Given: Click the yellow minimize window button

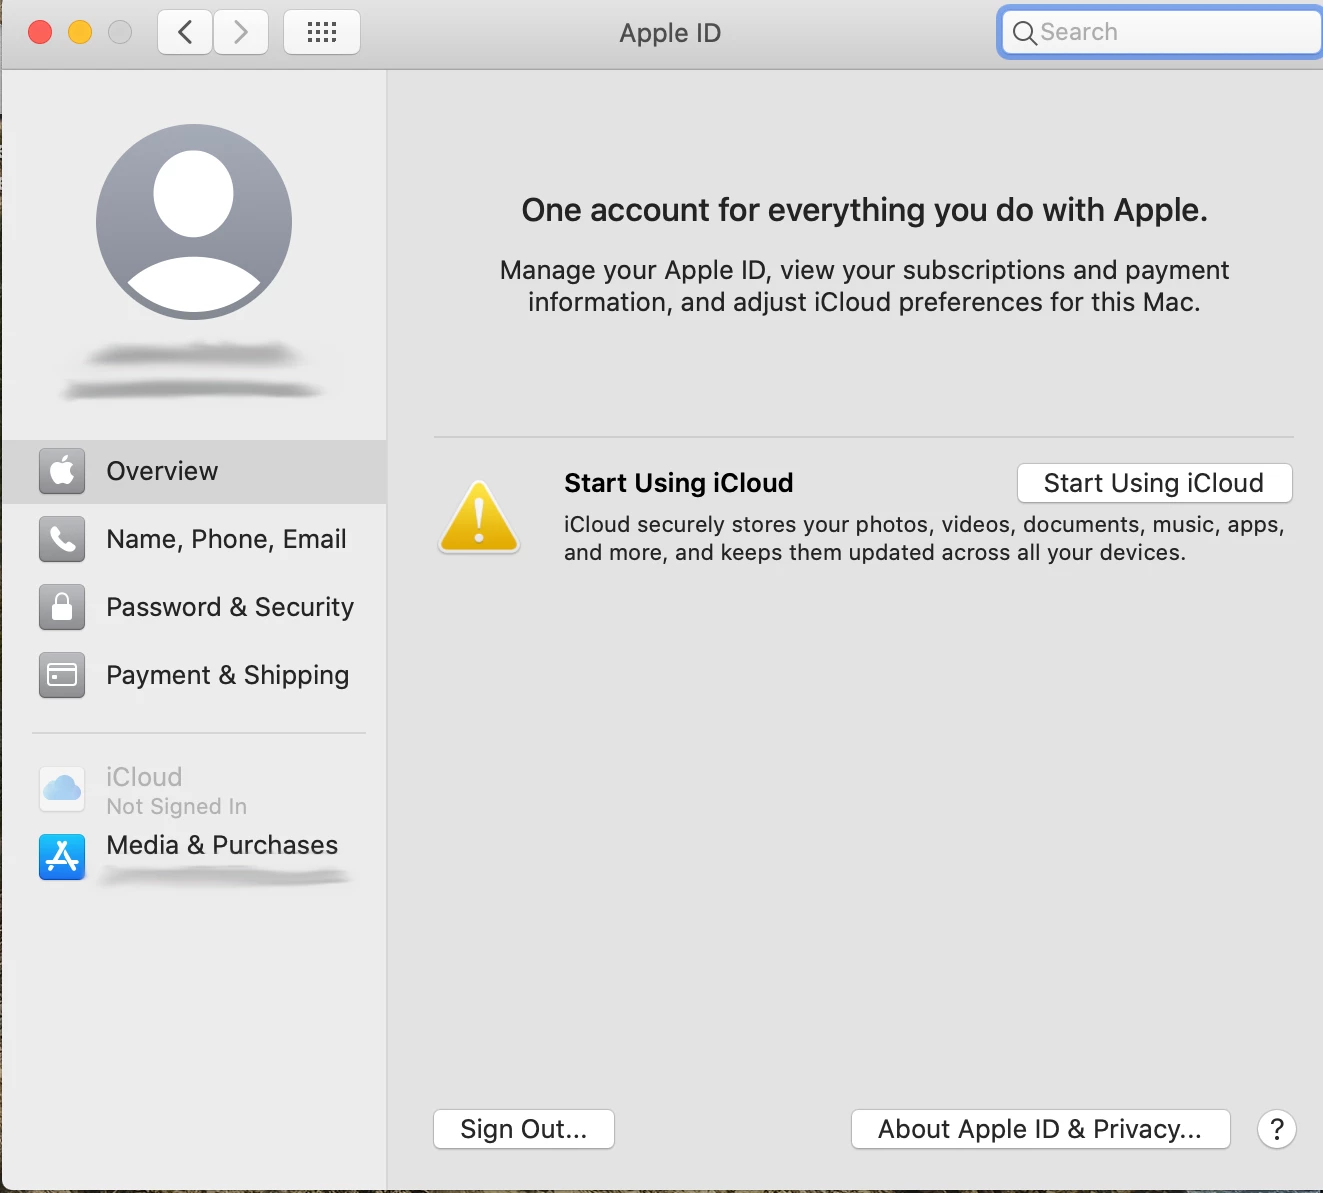Looking at the screenshot, I should pos(80,32).
